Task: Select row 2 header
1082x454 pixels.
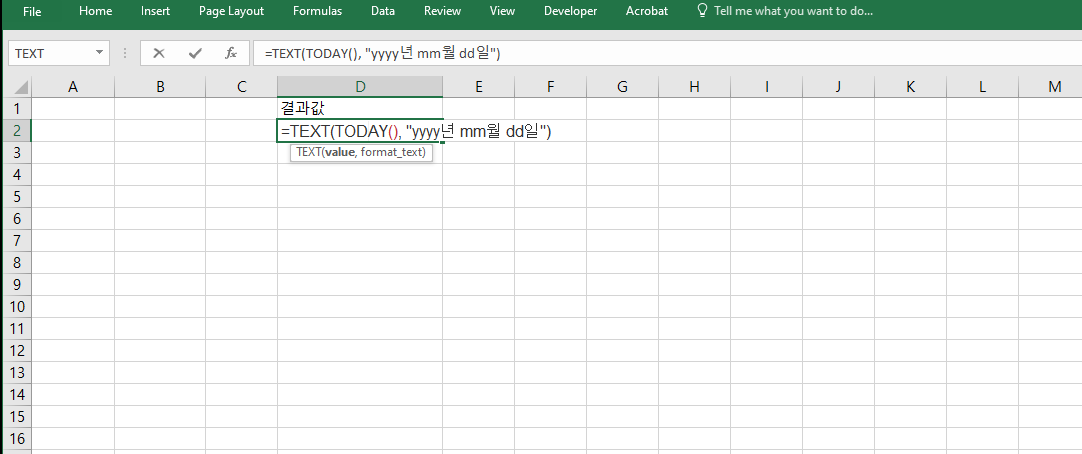Action: 17,130
